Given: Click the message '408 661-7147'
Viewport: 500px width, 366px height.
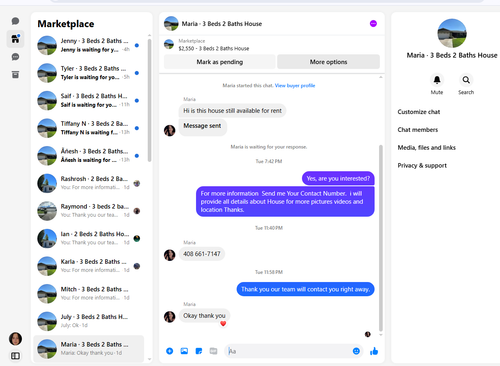Looking at the screenshot, I should pos(202,254).
